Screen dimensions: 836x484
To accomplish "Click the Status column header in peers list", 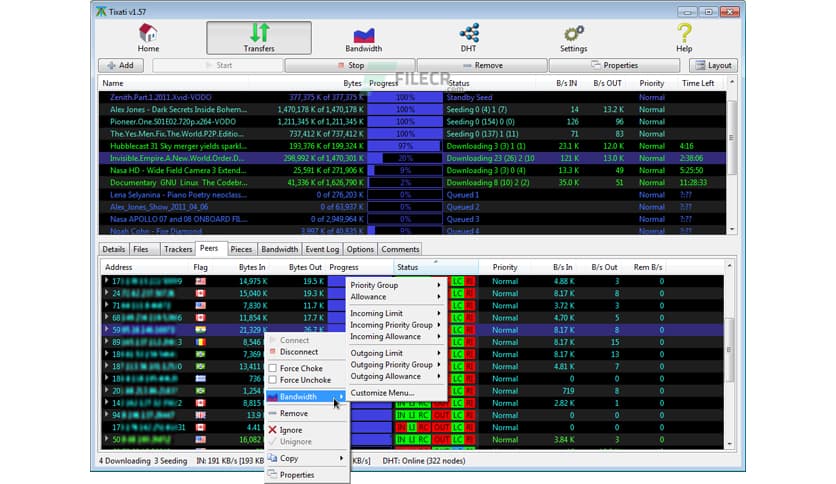I will (408, 267).
